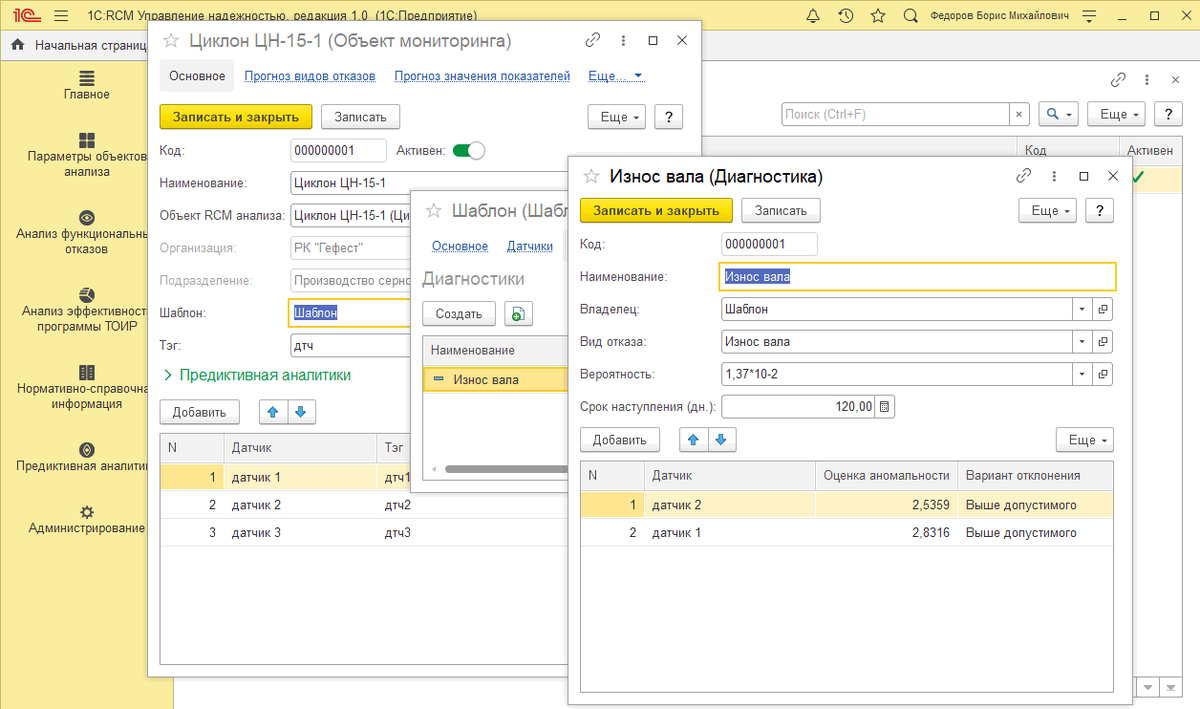This screenshot has height=709, width=1200.
Task: Open Прогноз значения показателей tab
Action: pos(482,76)
